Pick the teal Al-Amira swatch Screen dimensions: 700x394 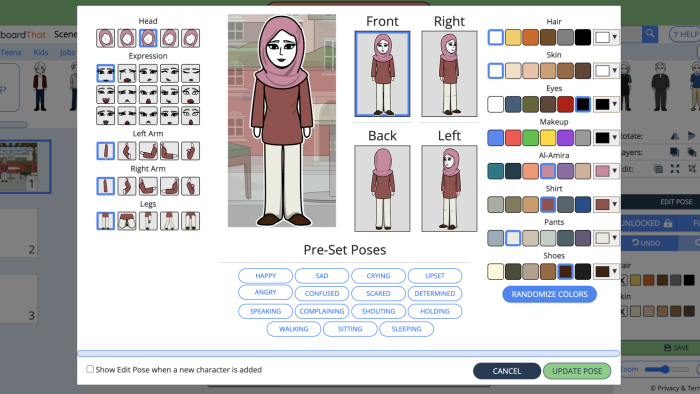pos(496,171)
